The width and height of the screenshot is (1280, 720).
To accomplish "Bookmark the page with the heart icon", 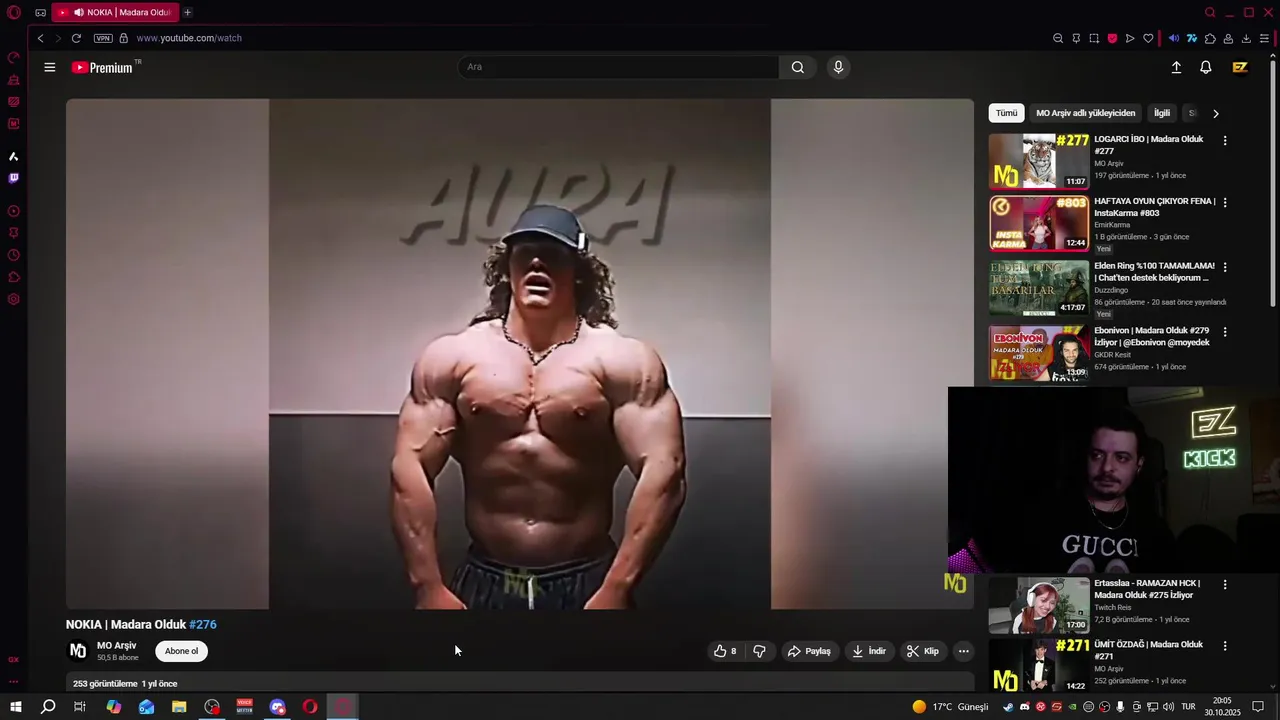I will click(1148, 38).
